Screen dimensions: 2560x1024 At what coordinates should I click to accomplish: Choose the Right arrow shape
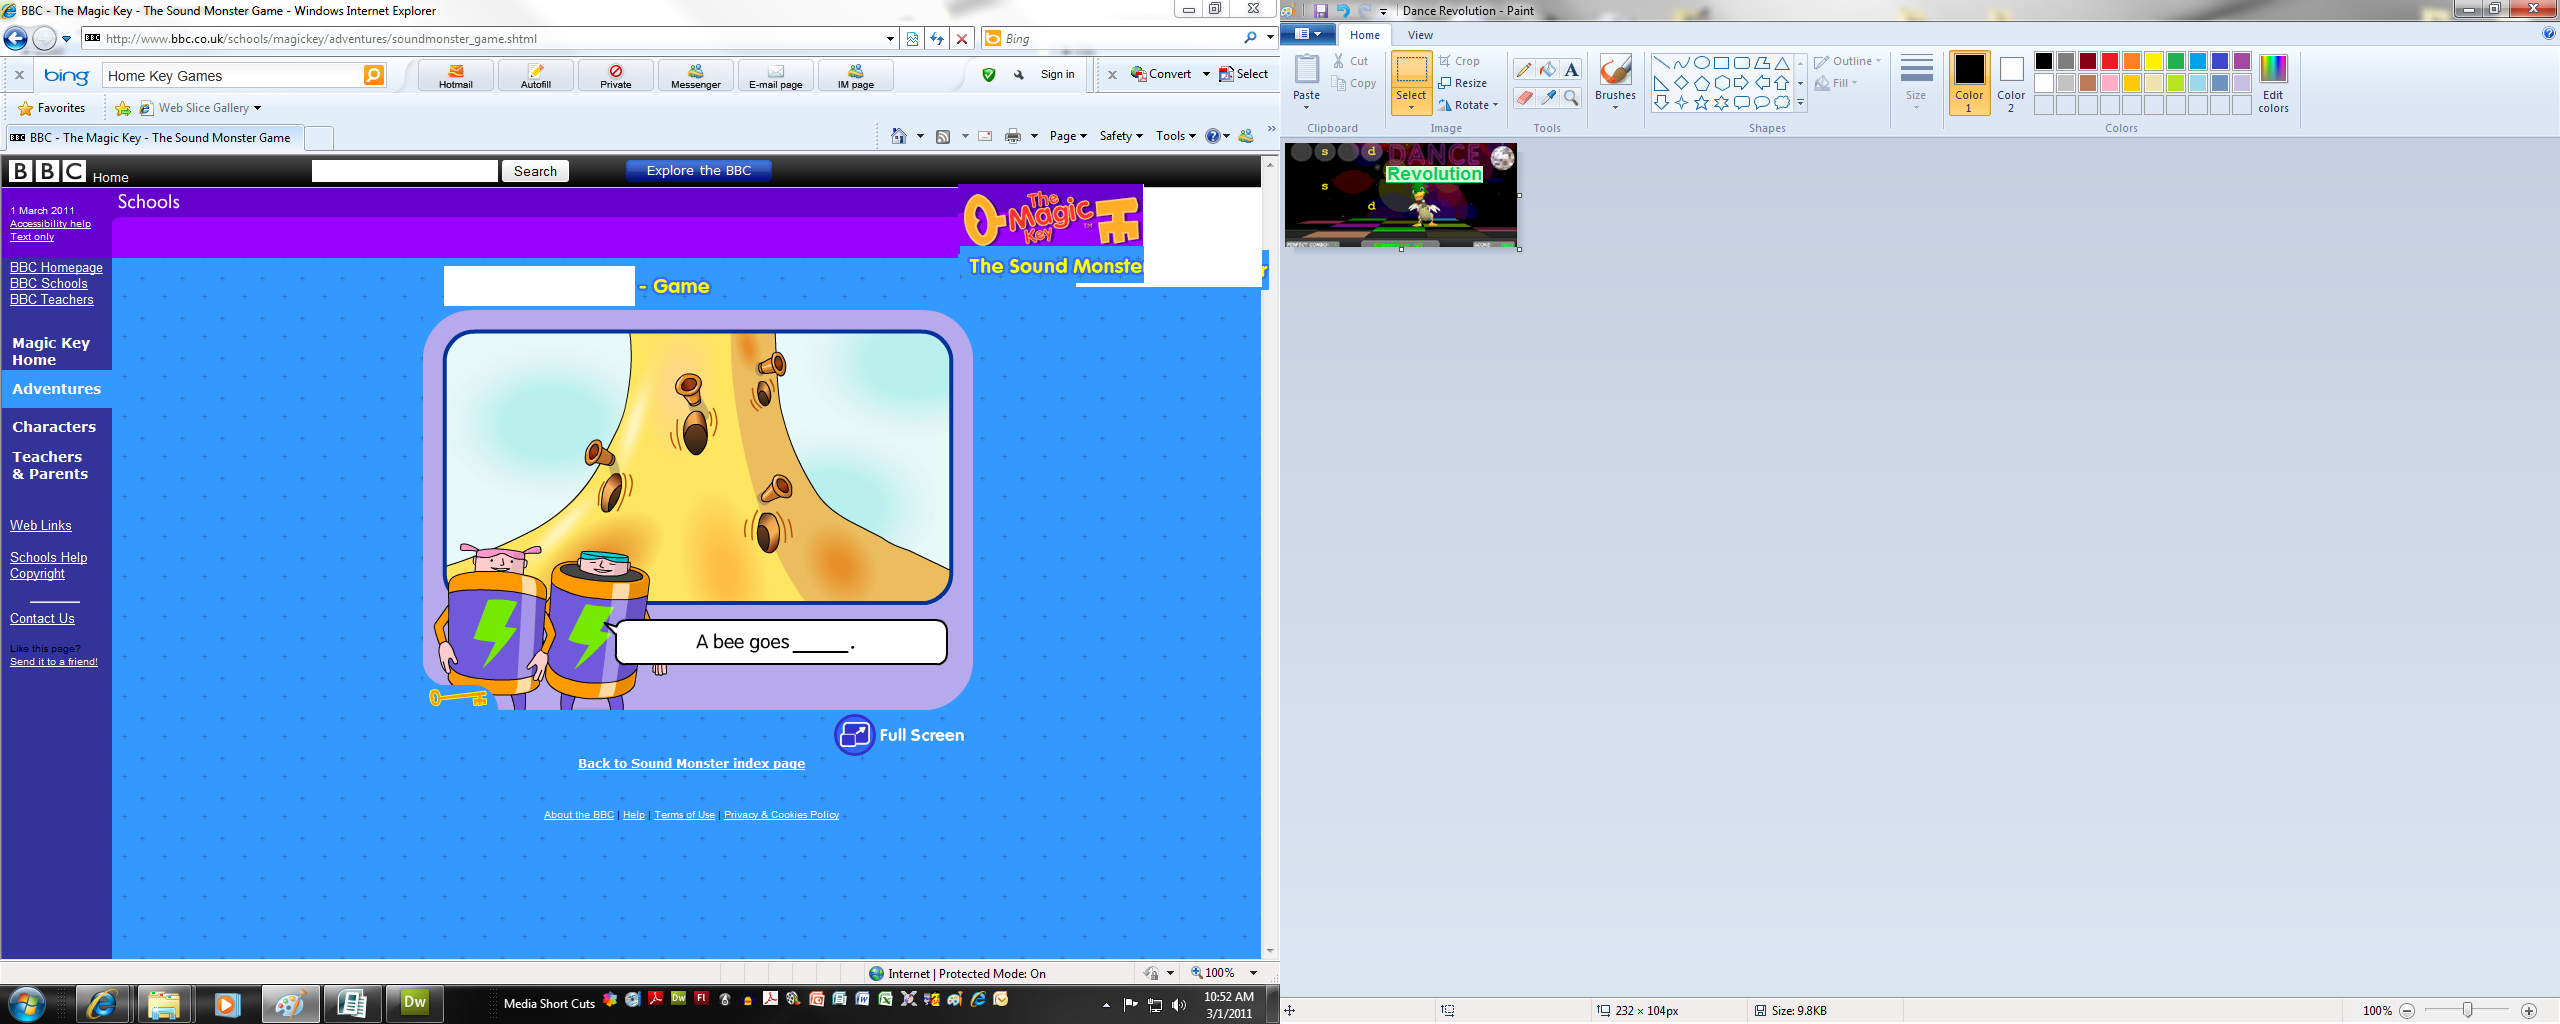1741,82
